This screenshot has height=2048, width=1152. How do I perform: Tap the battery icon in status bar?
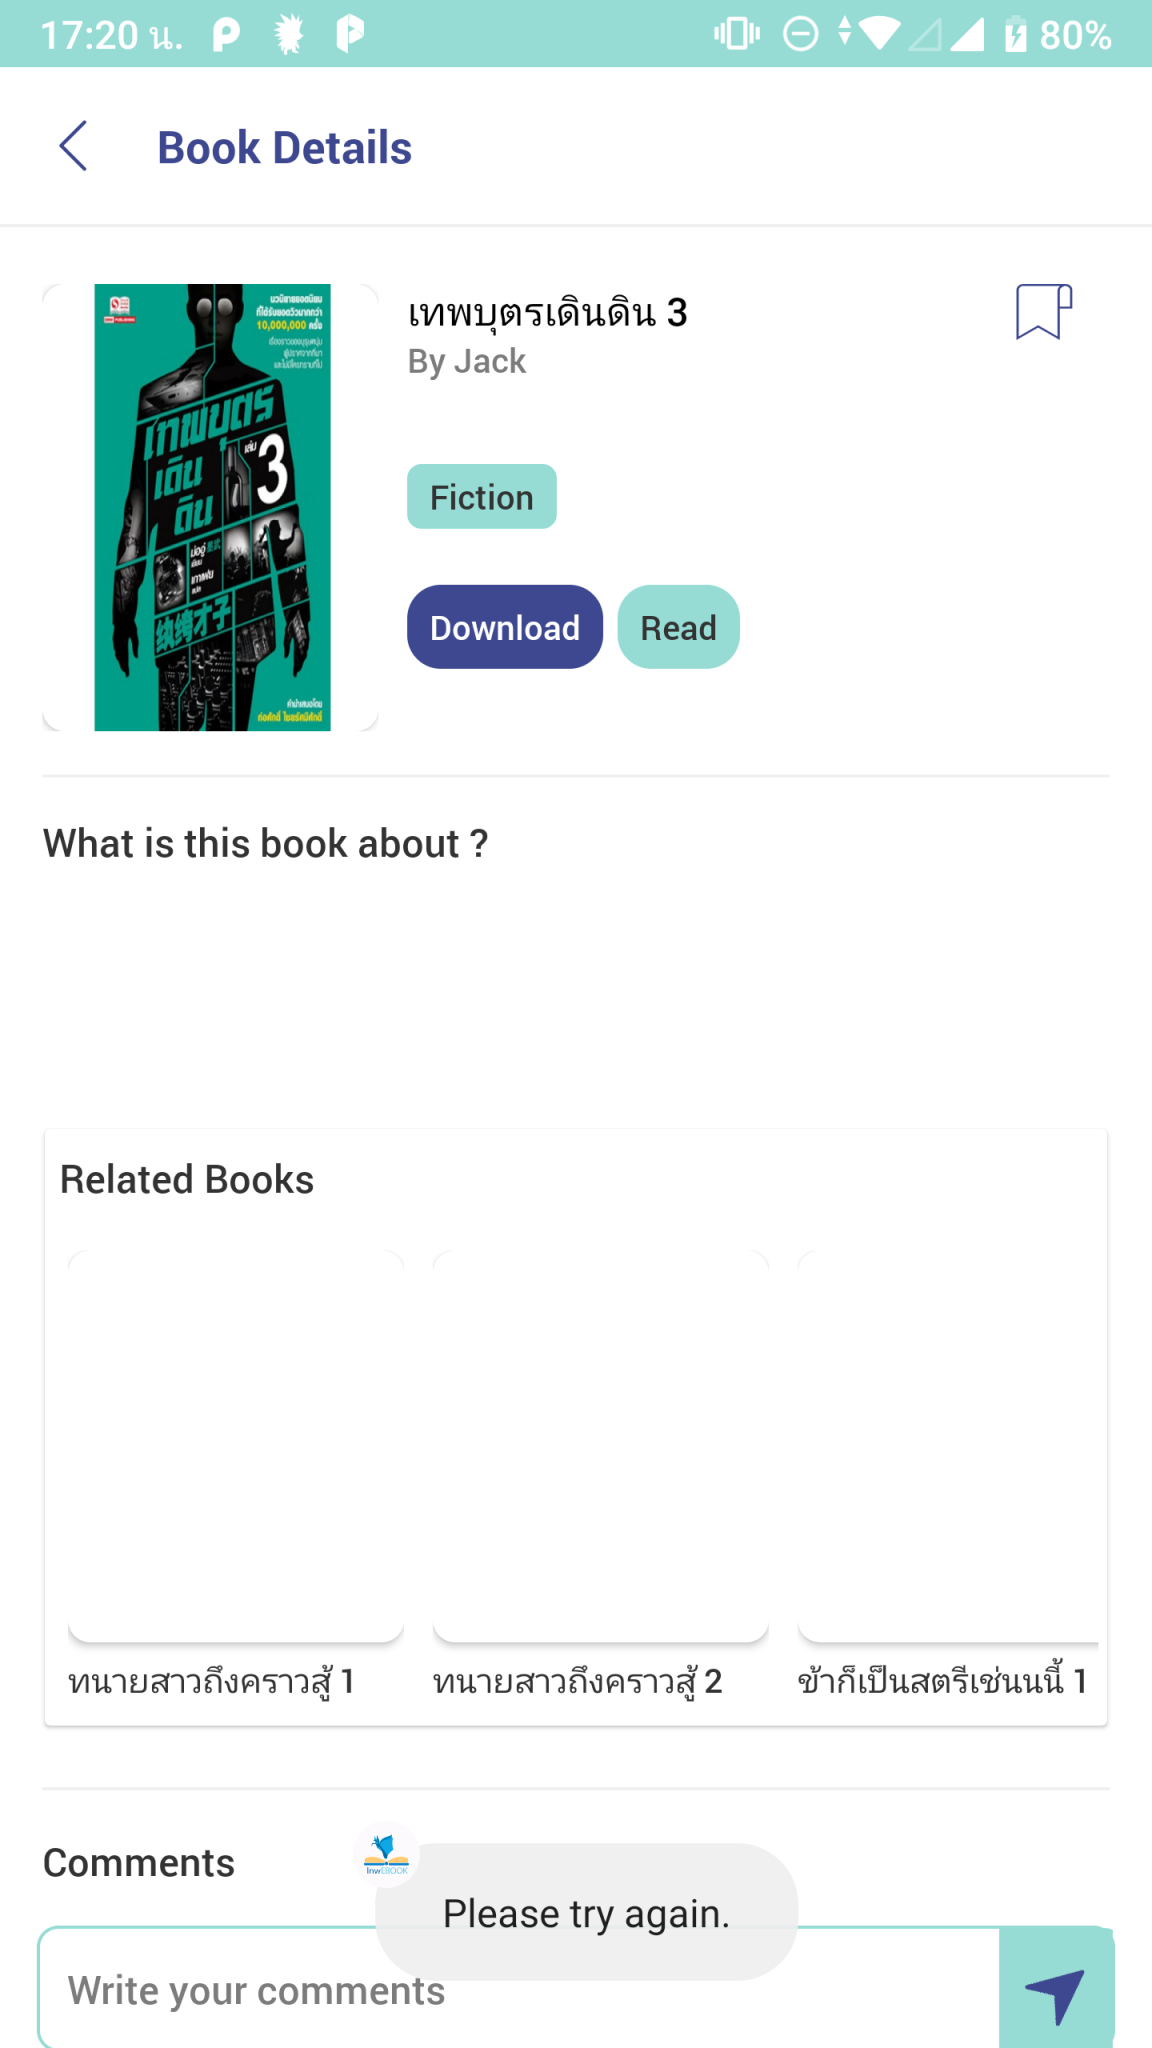pyautogui.click(x=1015, y=35)
